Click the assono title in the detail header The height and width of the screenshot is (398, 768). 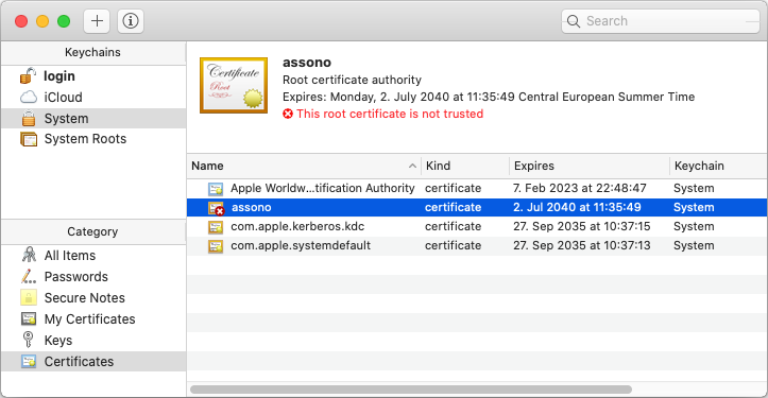point(307,62)
